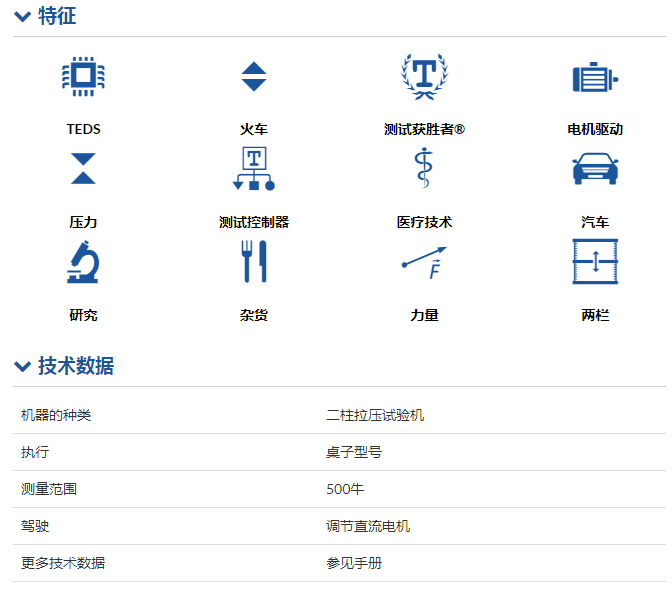Click the 医疗技术 medical staff icon
Image resolution: width=672 pixels, height=616 pixels.
pos(424,168)
